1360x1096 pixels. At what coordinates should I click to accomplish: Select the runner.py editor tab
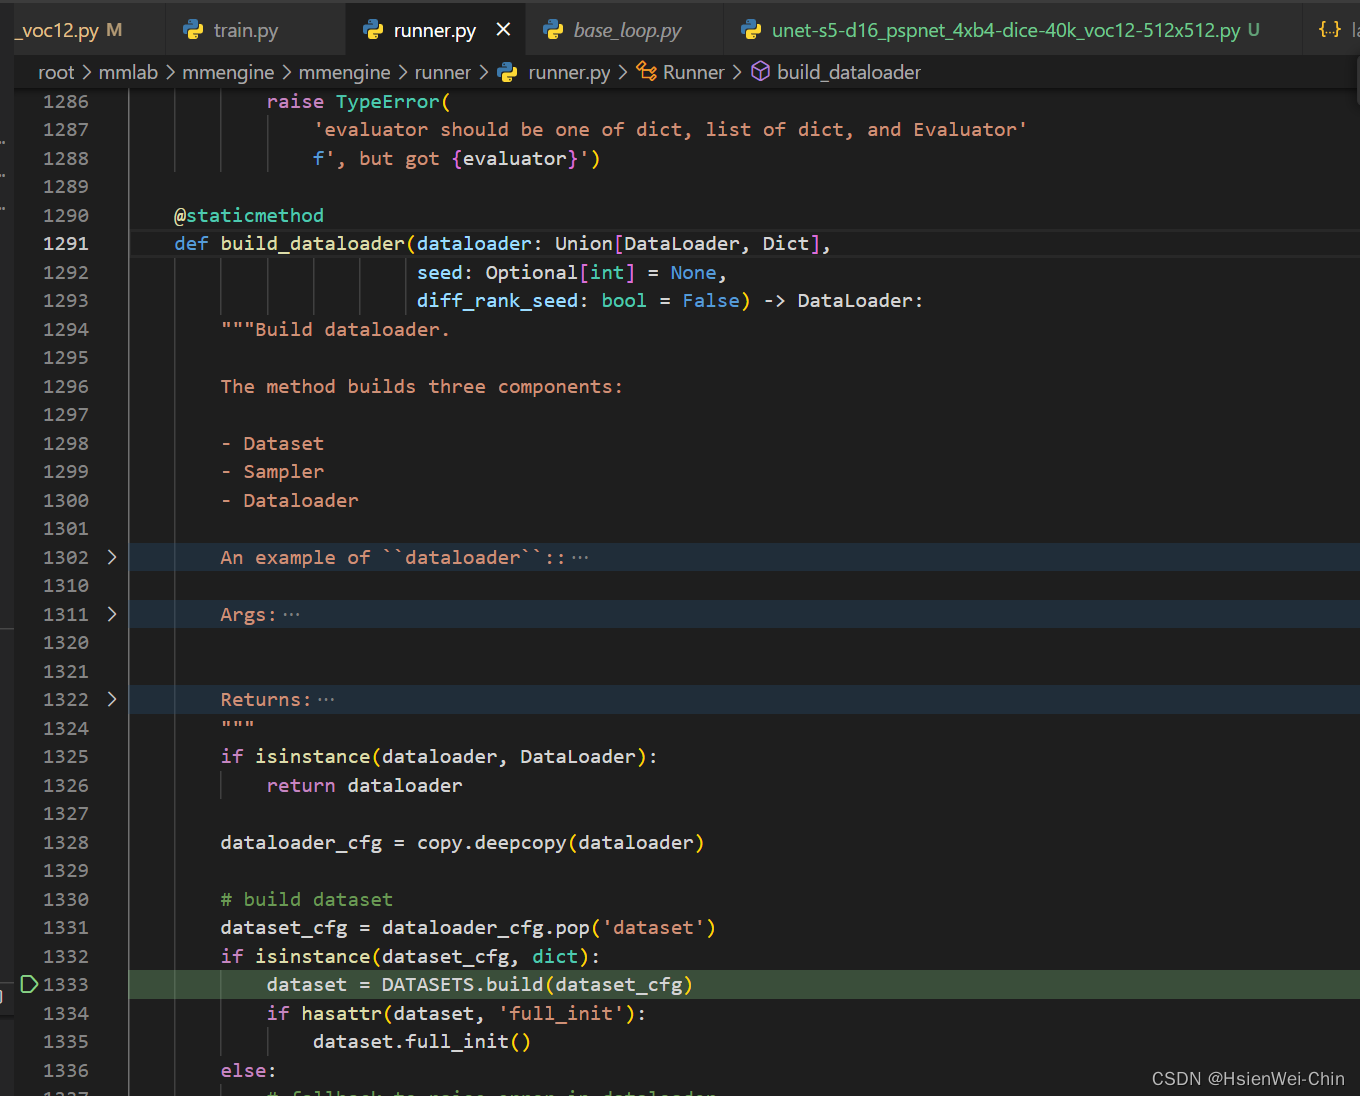tap(434, 30)
